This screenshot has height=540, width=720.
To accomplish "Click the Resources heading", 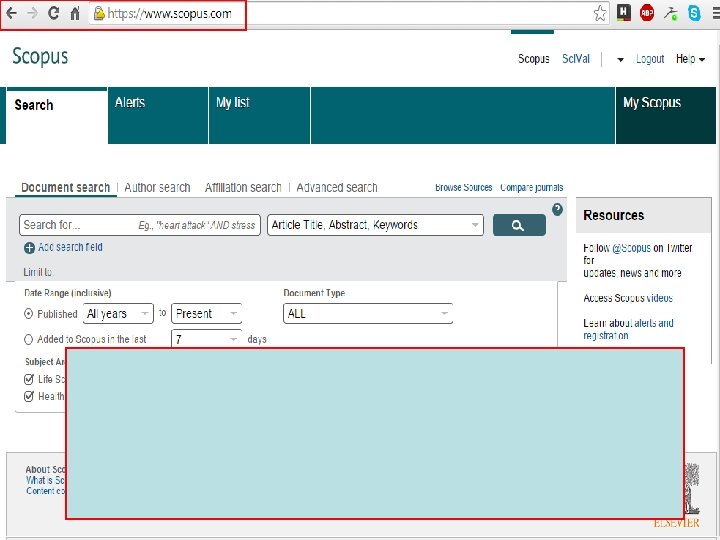I will coord(613,215).
